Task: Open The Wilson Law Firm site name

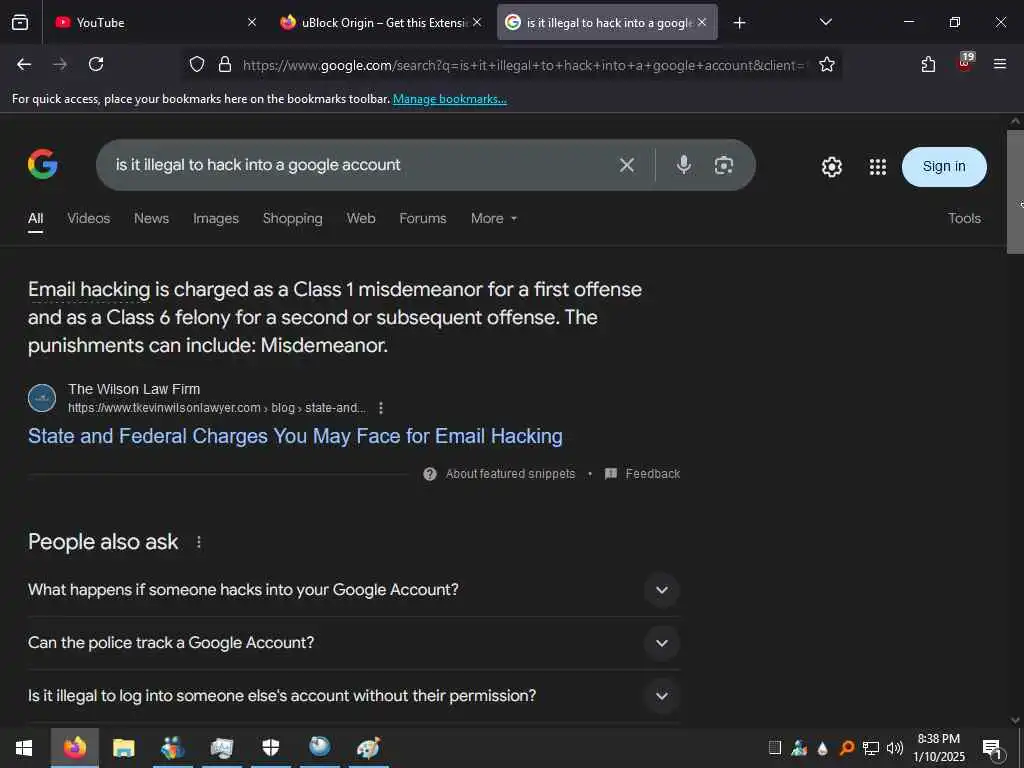Action: (x=134, y=389)
